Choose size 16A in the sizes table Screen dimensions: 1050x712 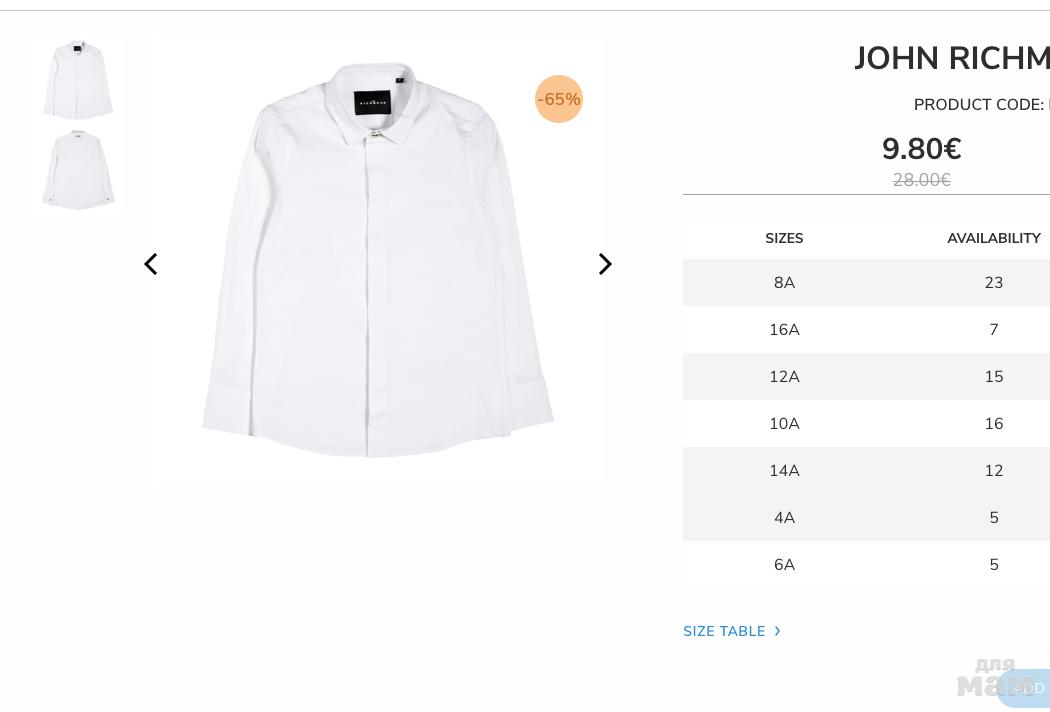click(x=784, y=330)
